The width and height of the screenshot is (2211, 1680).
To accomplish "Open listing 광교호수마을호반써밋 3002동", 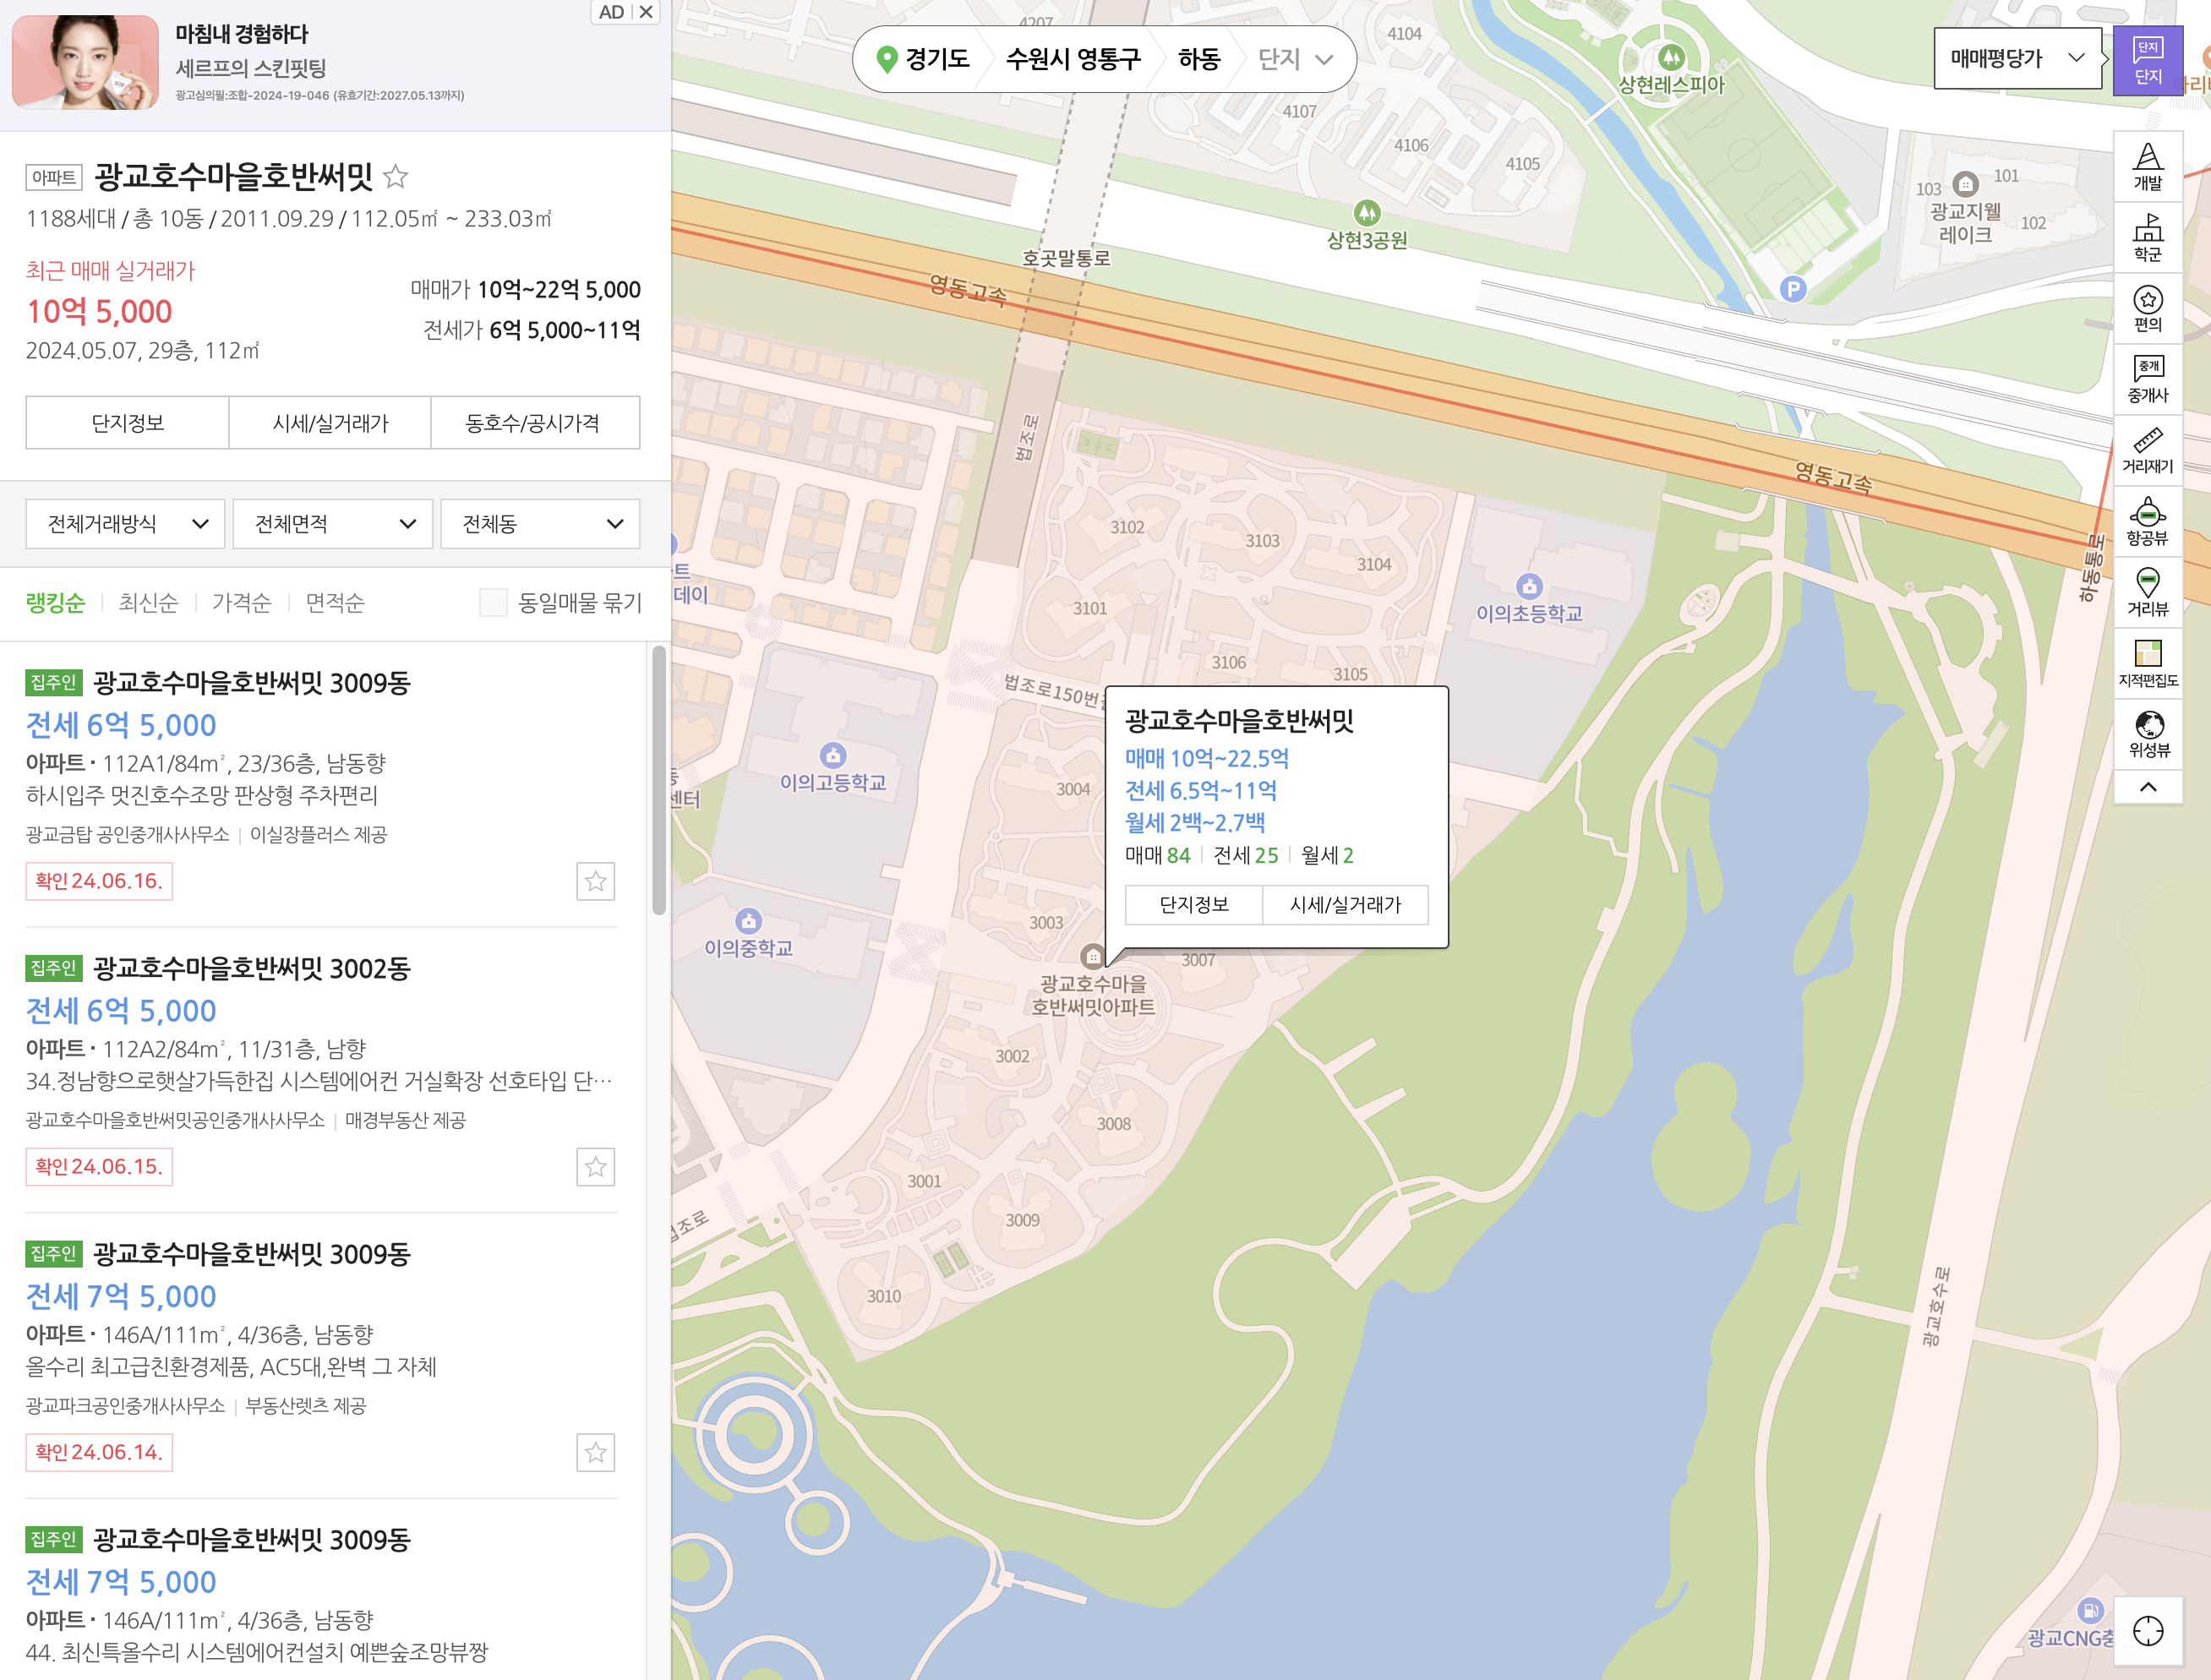I will click(251, 969).
